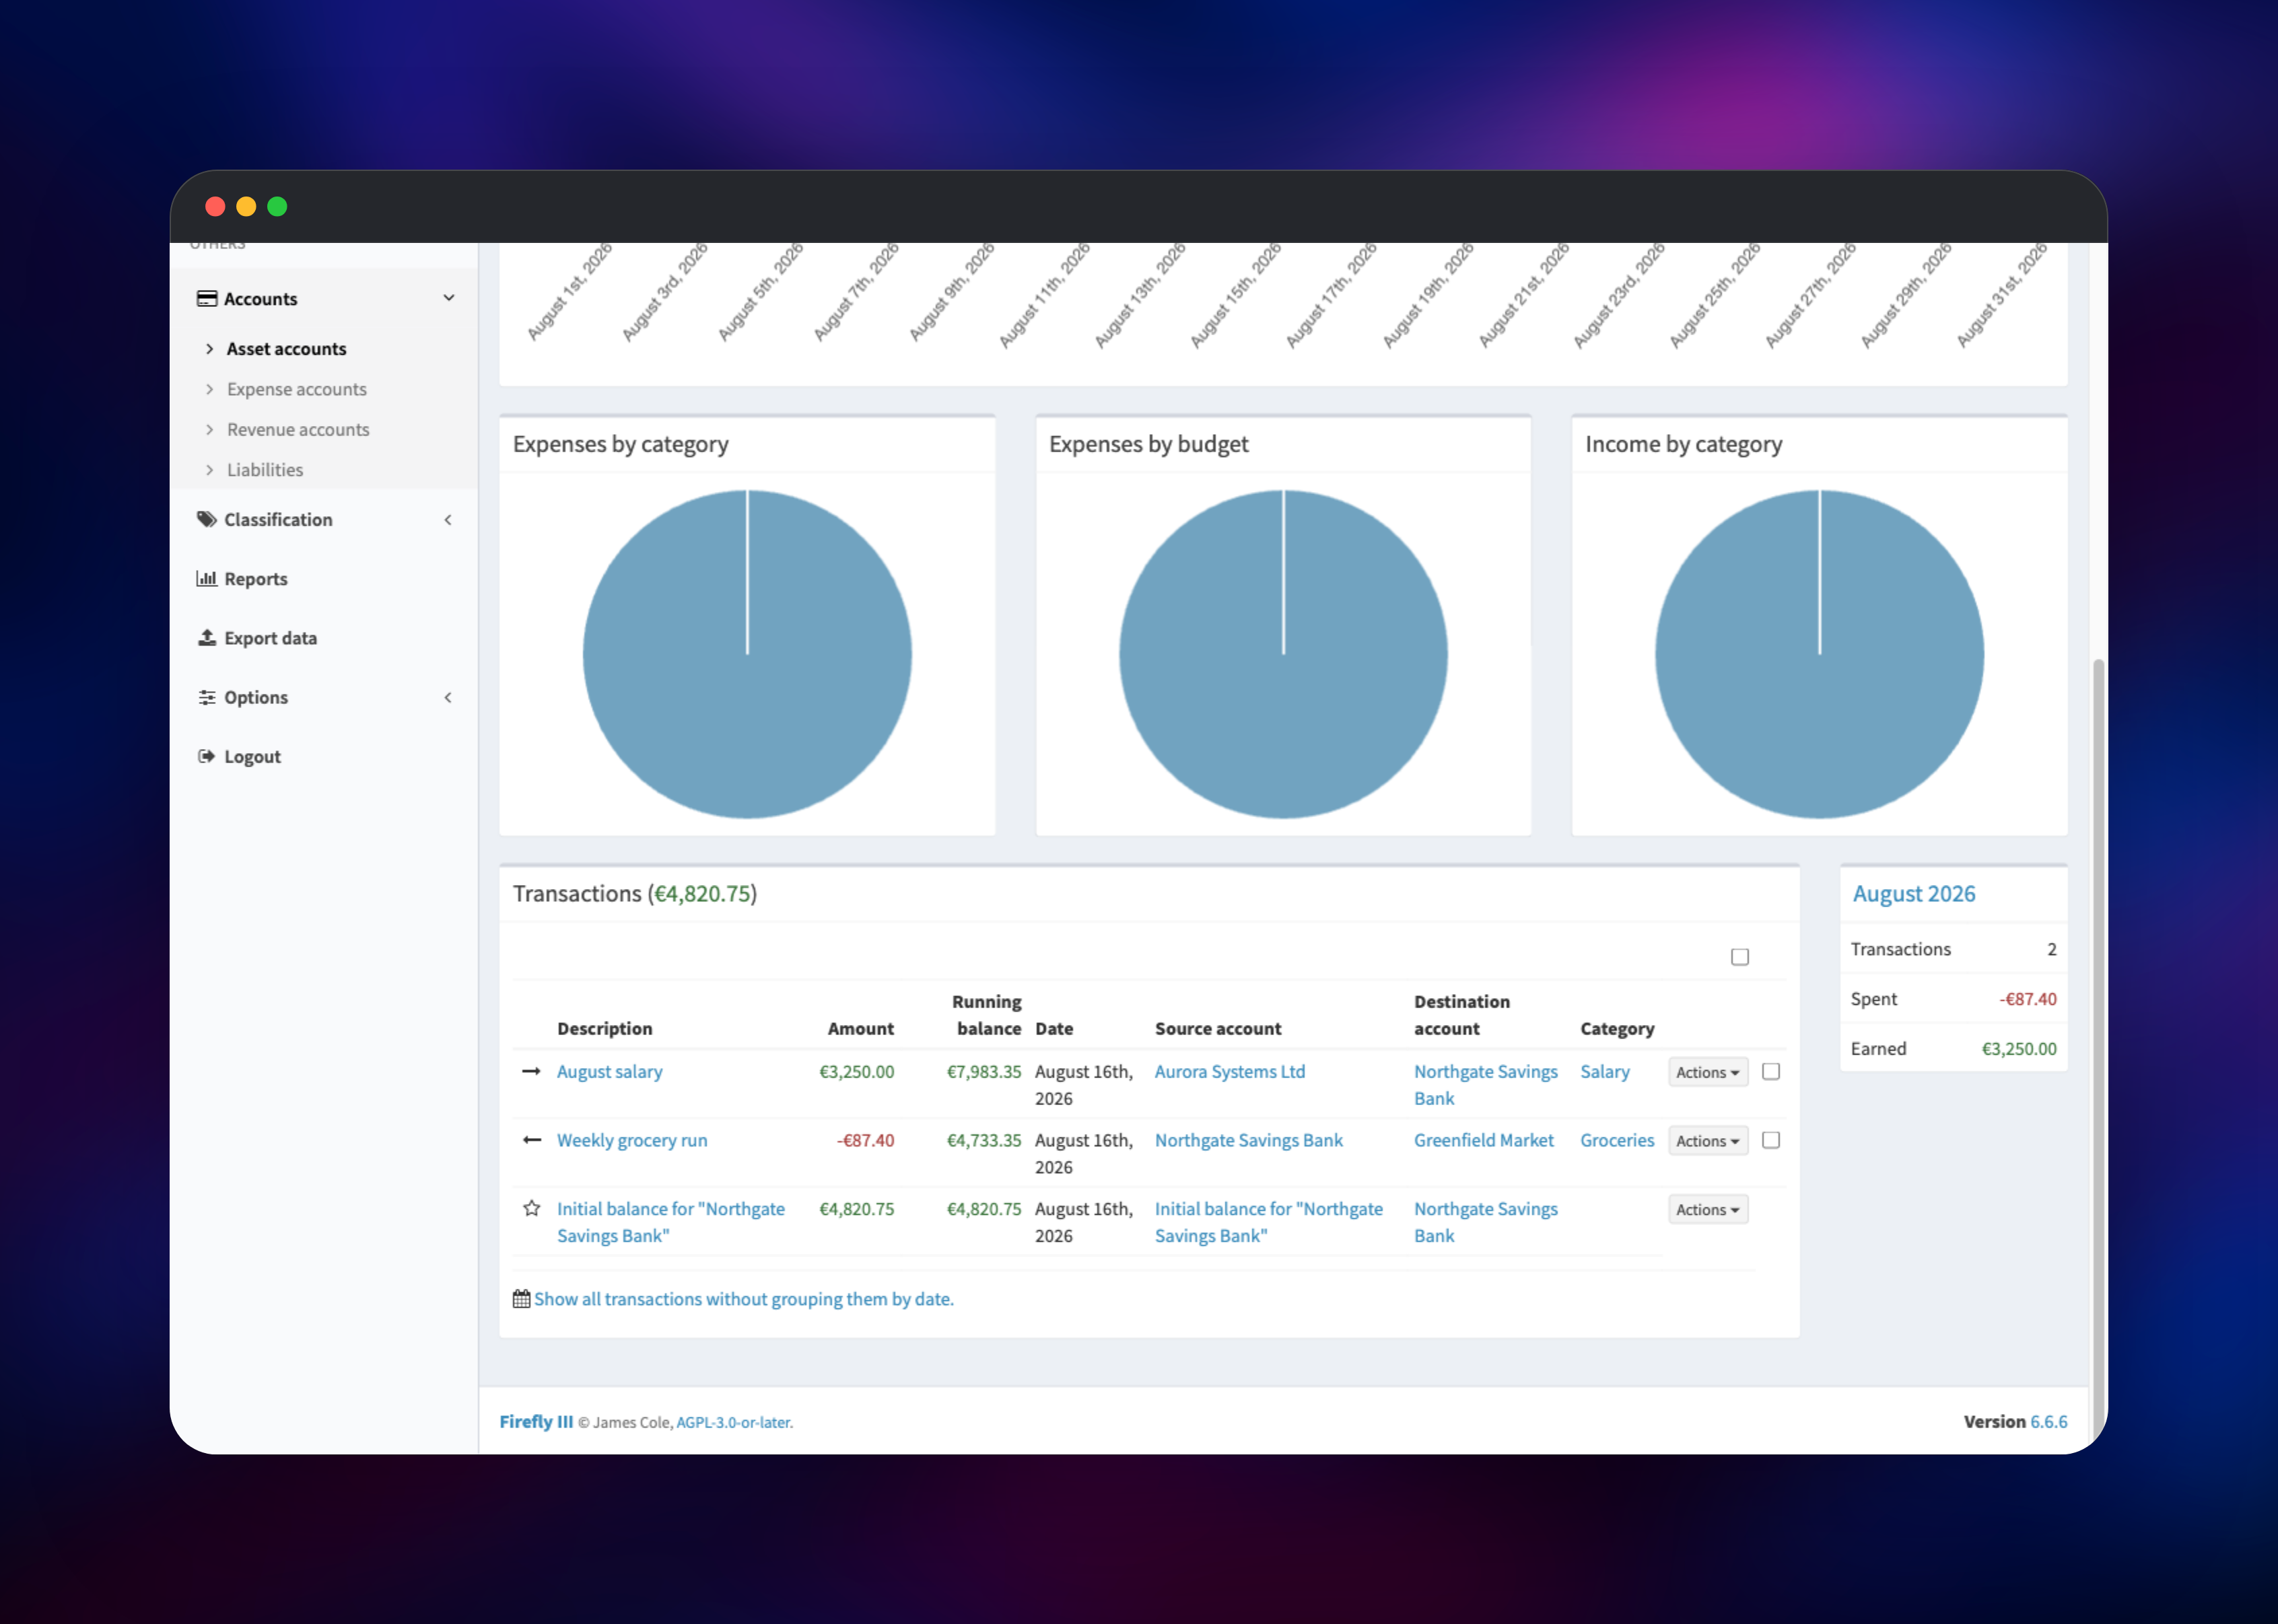
Task: Click the Destination account column header
Action: (x=1461, y=1015)
